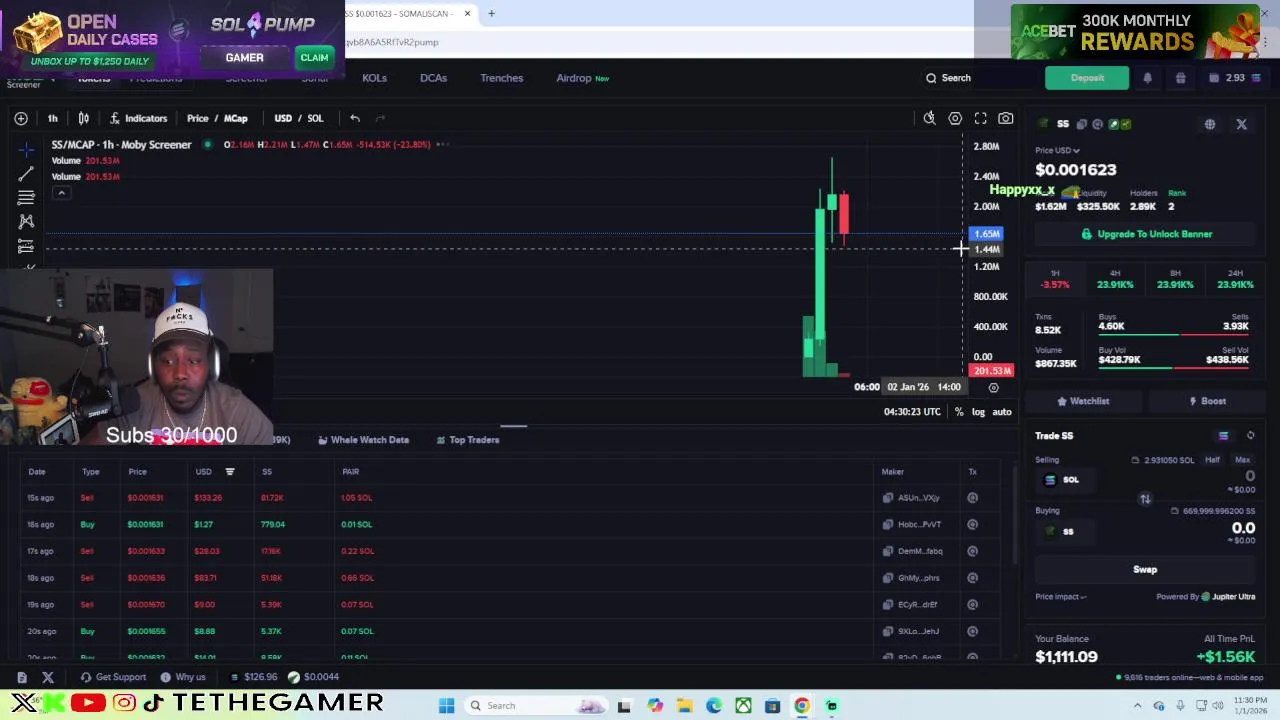Open the candlestick chart style selector

pyautogui.click(x=84, y=118)
